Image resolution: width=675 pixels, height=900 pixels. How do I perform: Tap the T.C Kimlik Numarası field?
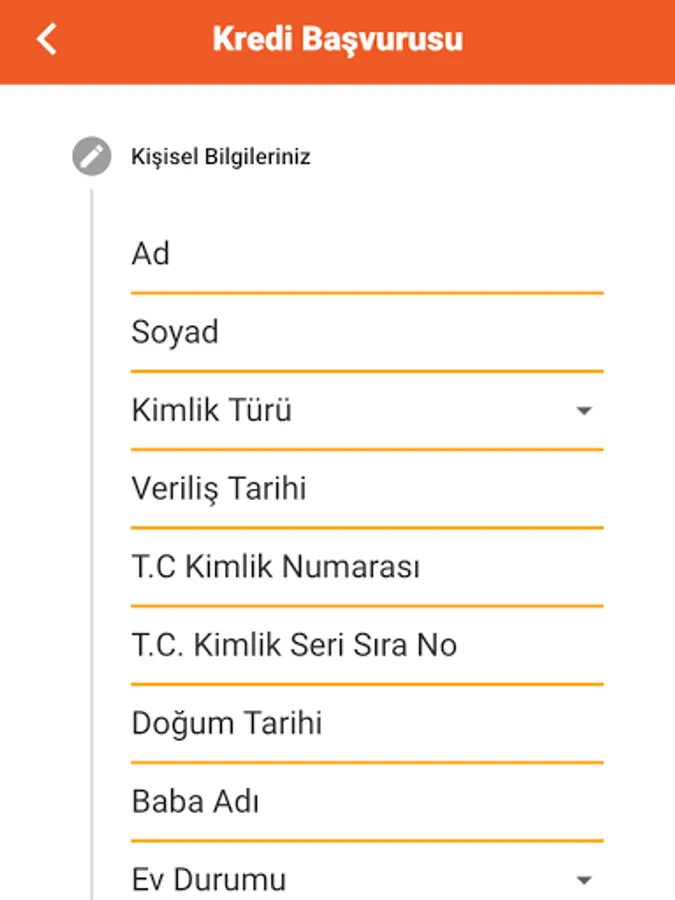click(366, 567)
